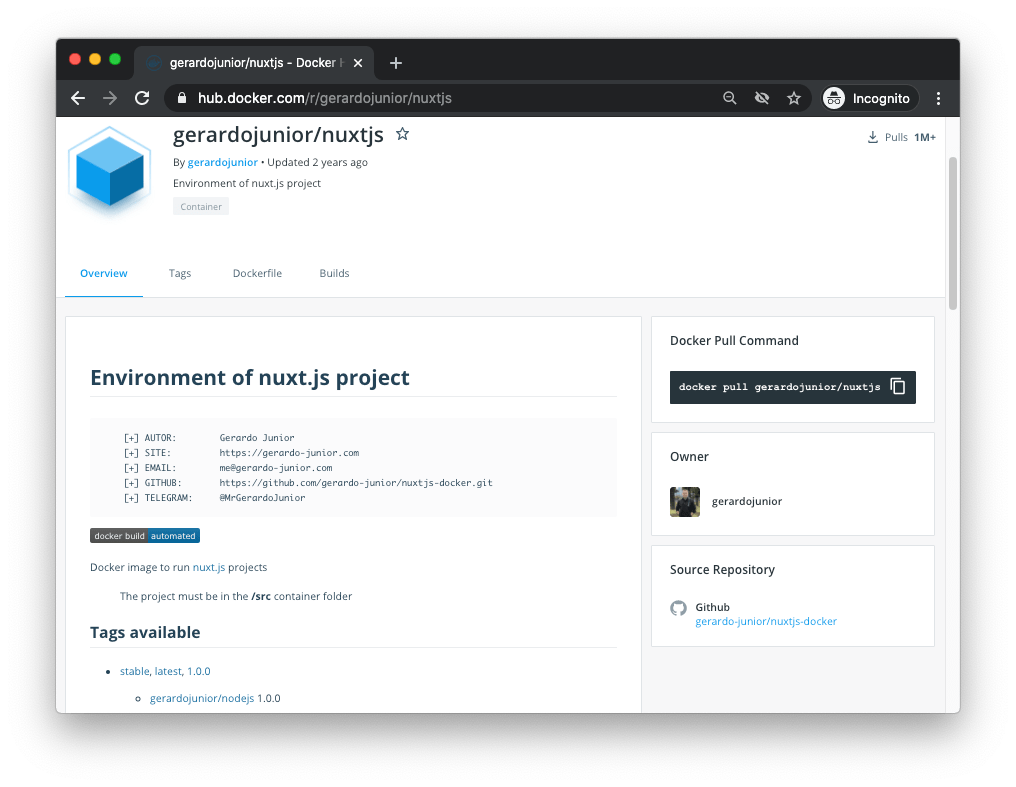The height and width of the screenshot is (787, 1016).
Task: Reload the current page
Action: pyautogui.click(x=142, y=98)
